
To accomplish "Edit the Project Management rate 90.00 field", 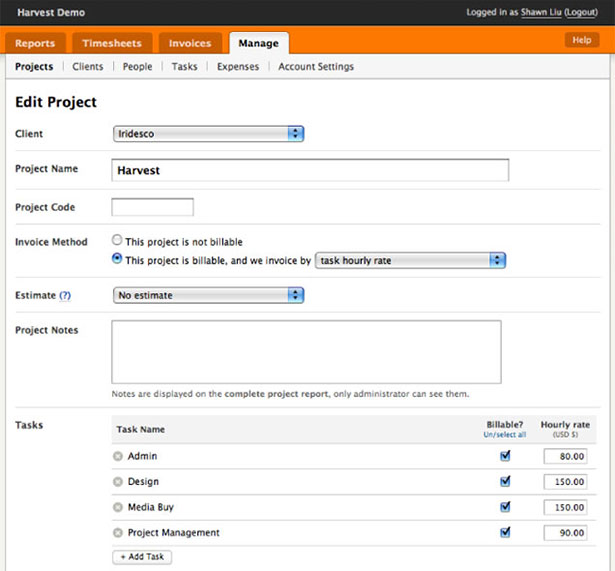I will 565,533.
